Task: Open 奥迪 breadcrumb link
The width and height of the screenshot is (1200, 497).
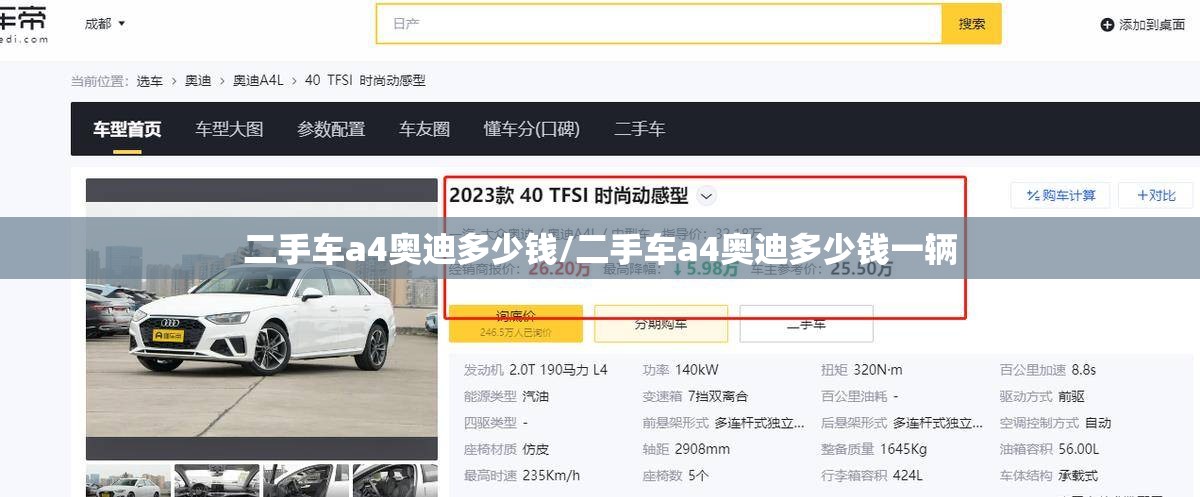Action: (198, 81)
